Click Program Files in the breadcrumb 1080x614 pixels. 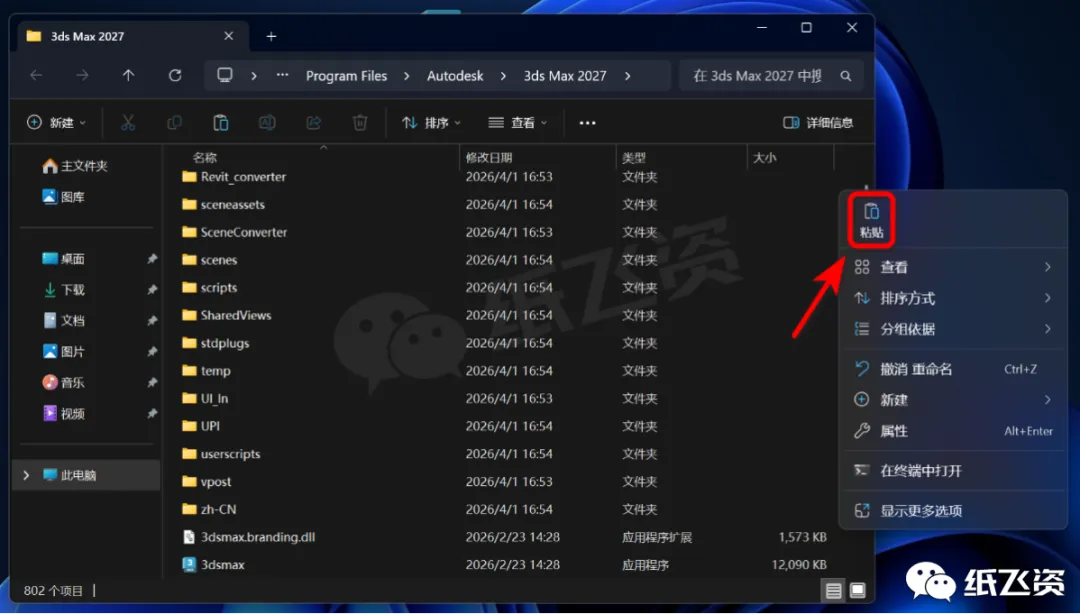point(346,76)
